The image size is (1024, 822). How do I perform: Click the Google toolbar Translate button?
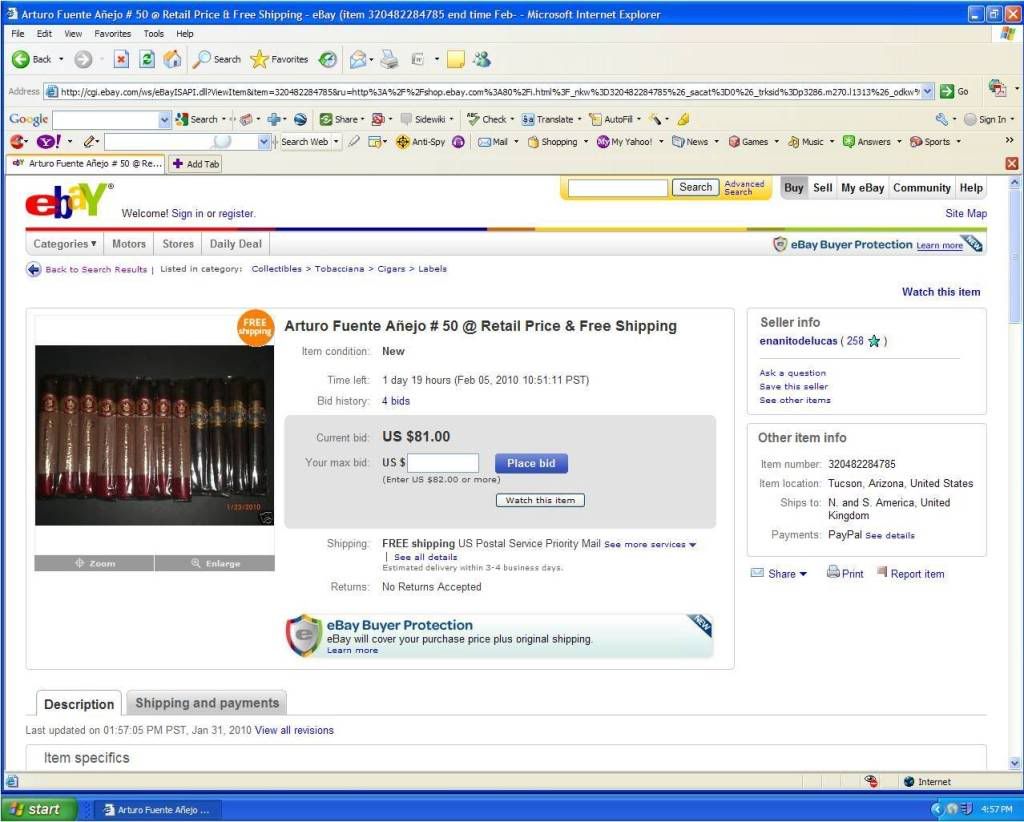point(548,119)
